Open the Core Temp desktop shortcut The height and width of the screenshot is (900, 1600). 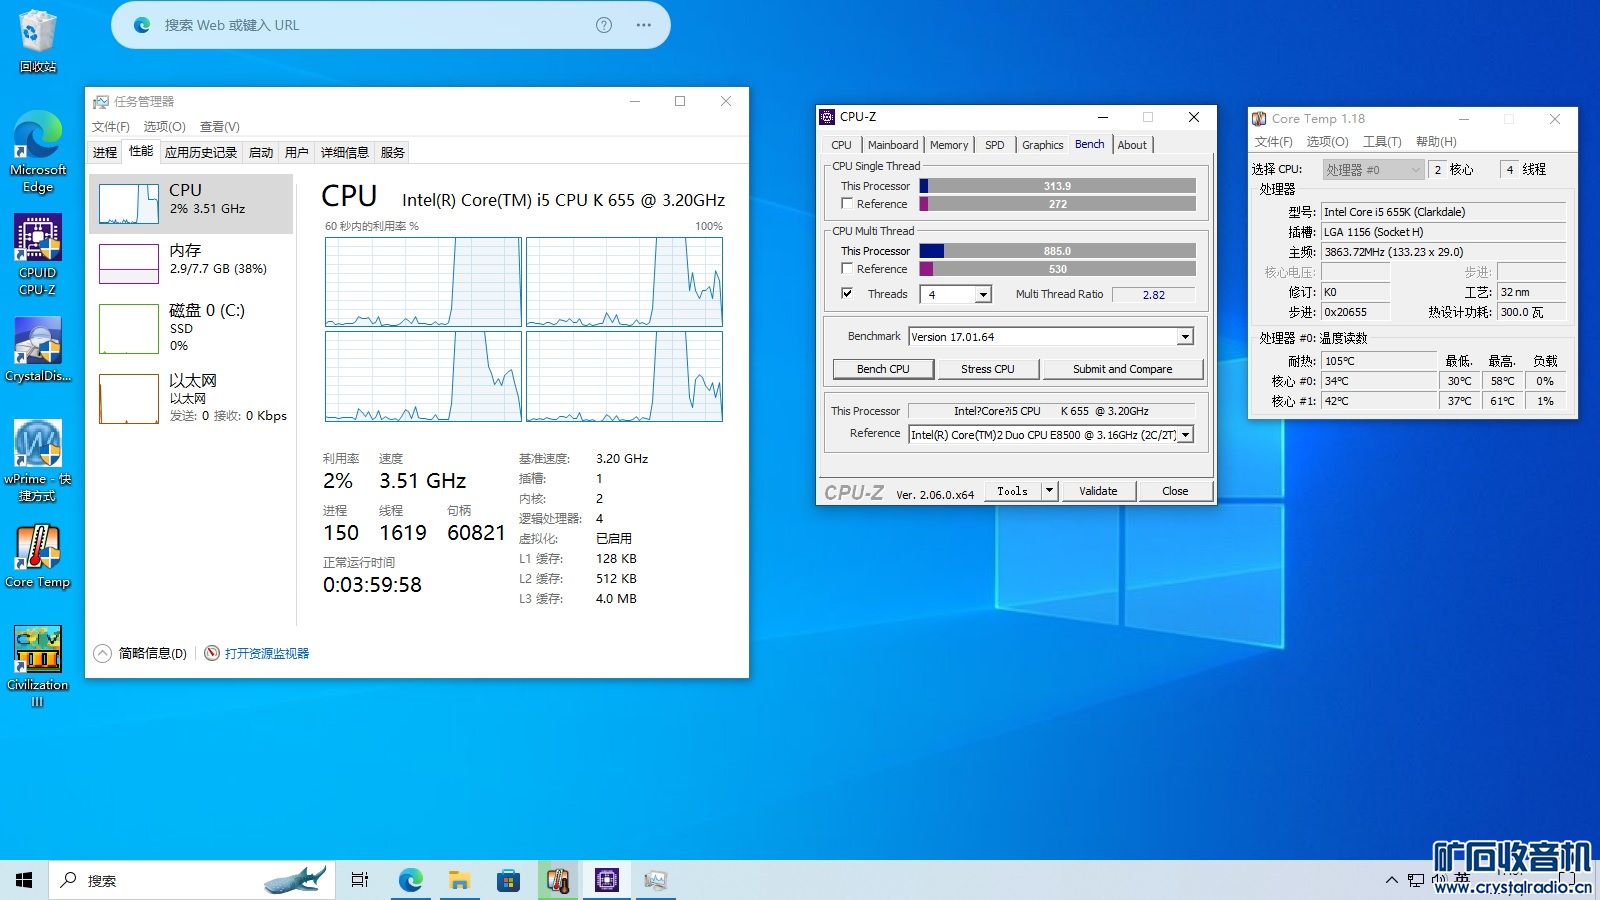(38, 548)
